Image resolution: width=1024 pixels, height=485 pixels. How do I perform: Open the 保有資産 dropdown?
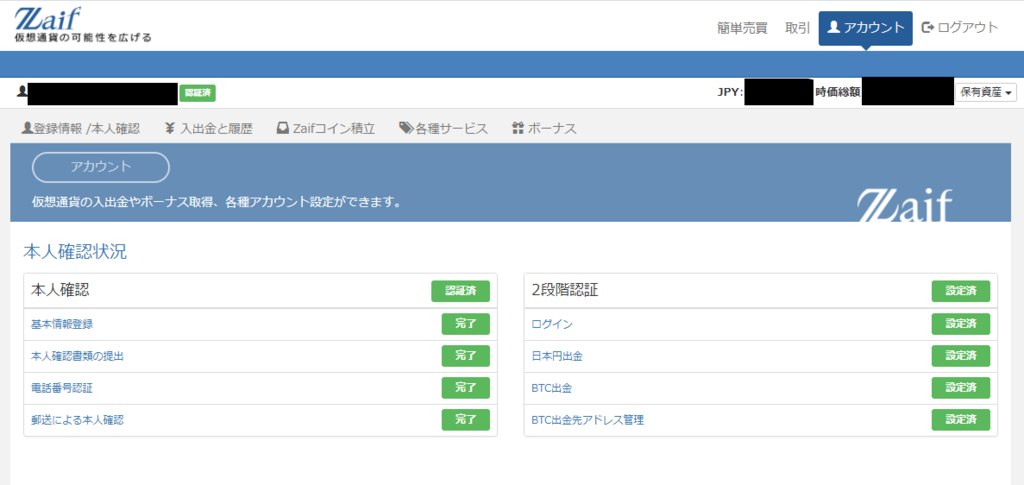coord(986,93)
